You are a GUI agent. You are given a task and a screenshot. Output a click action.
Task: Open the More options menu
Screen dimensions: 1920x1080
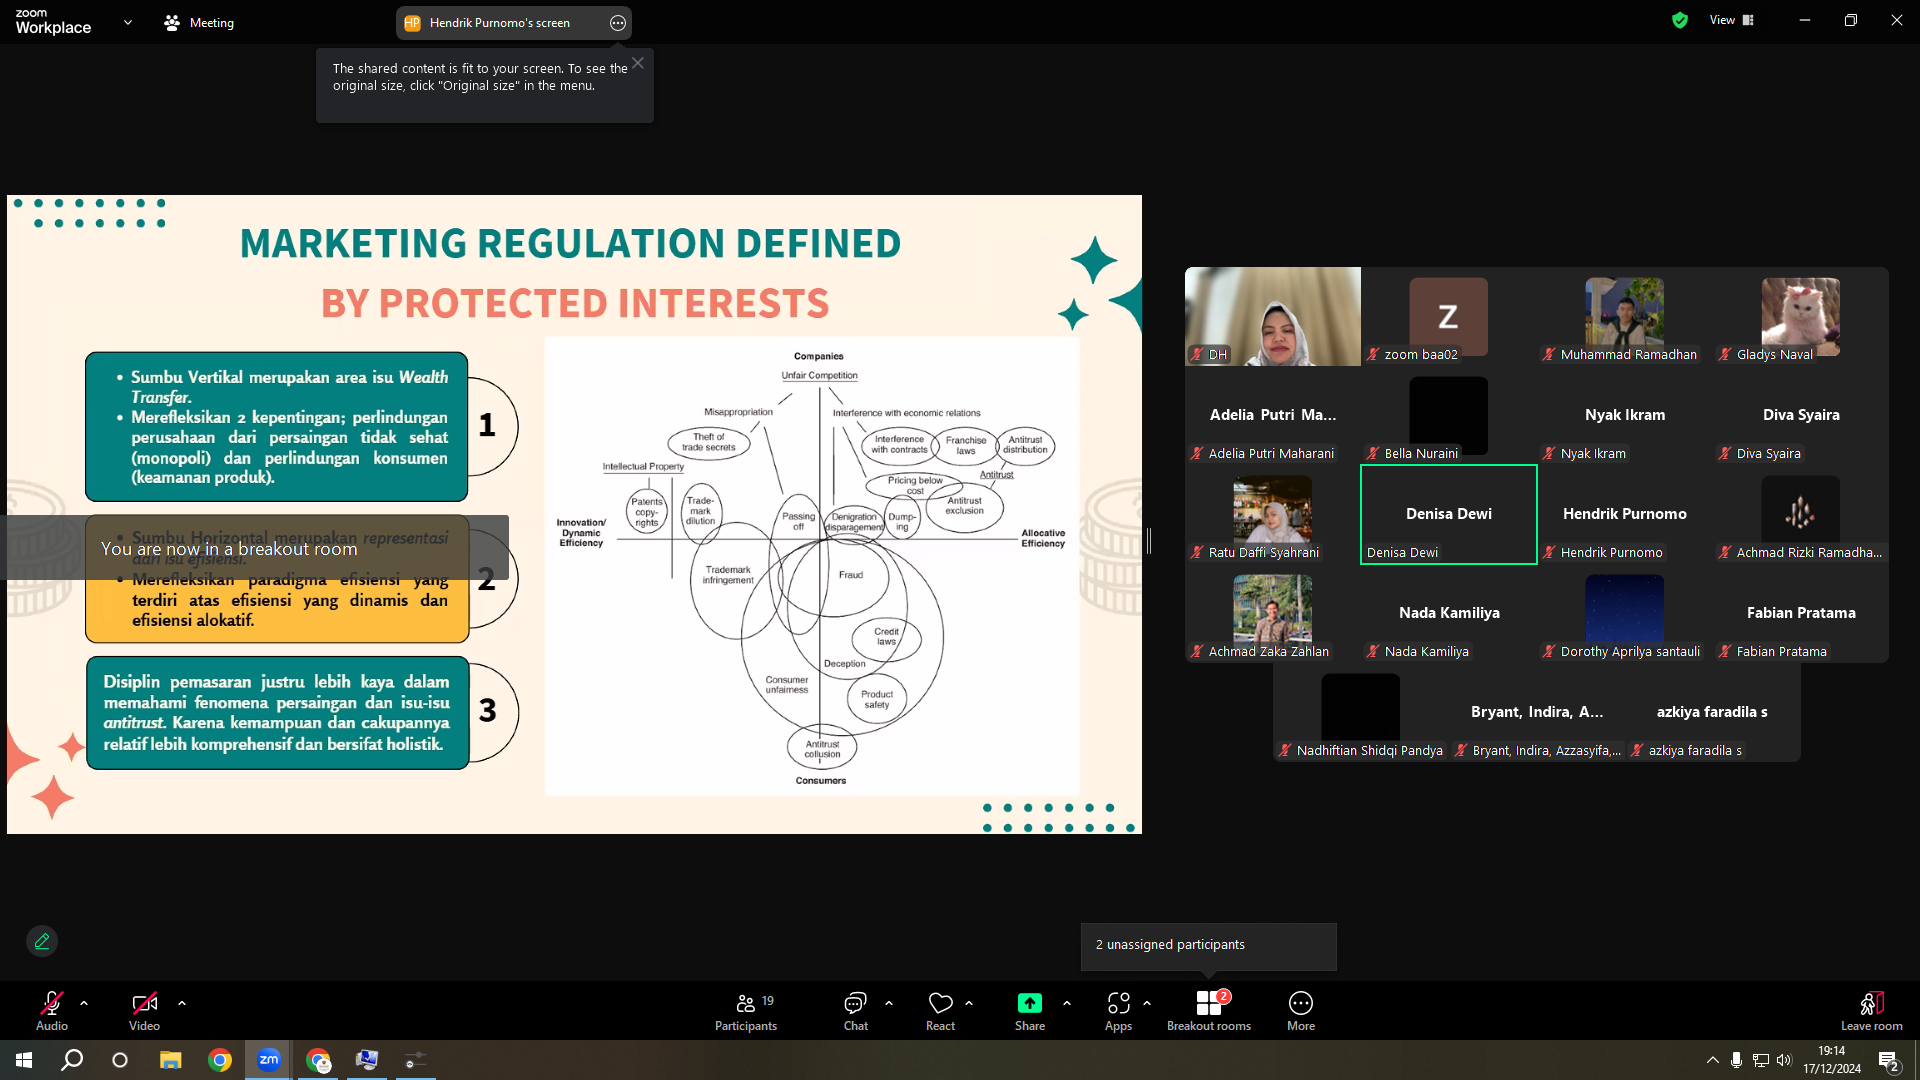pos(1301,1011)
